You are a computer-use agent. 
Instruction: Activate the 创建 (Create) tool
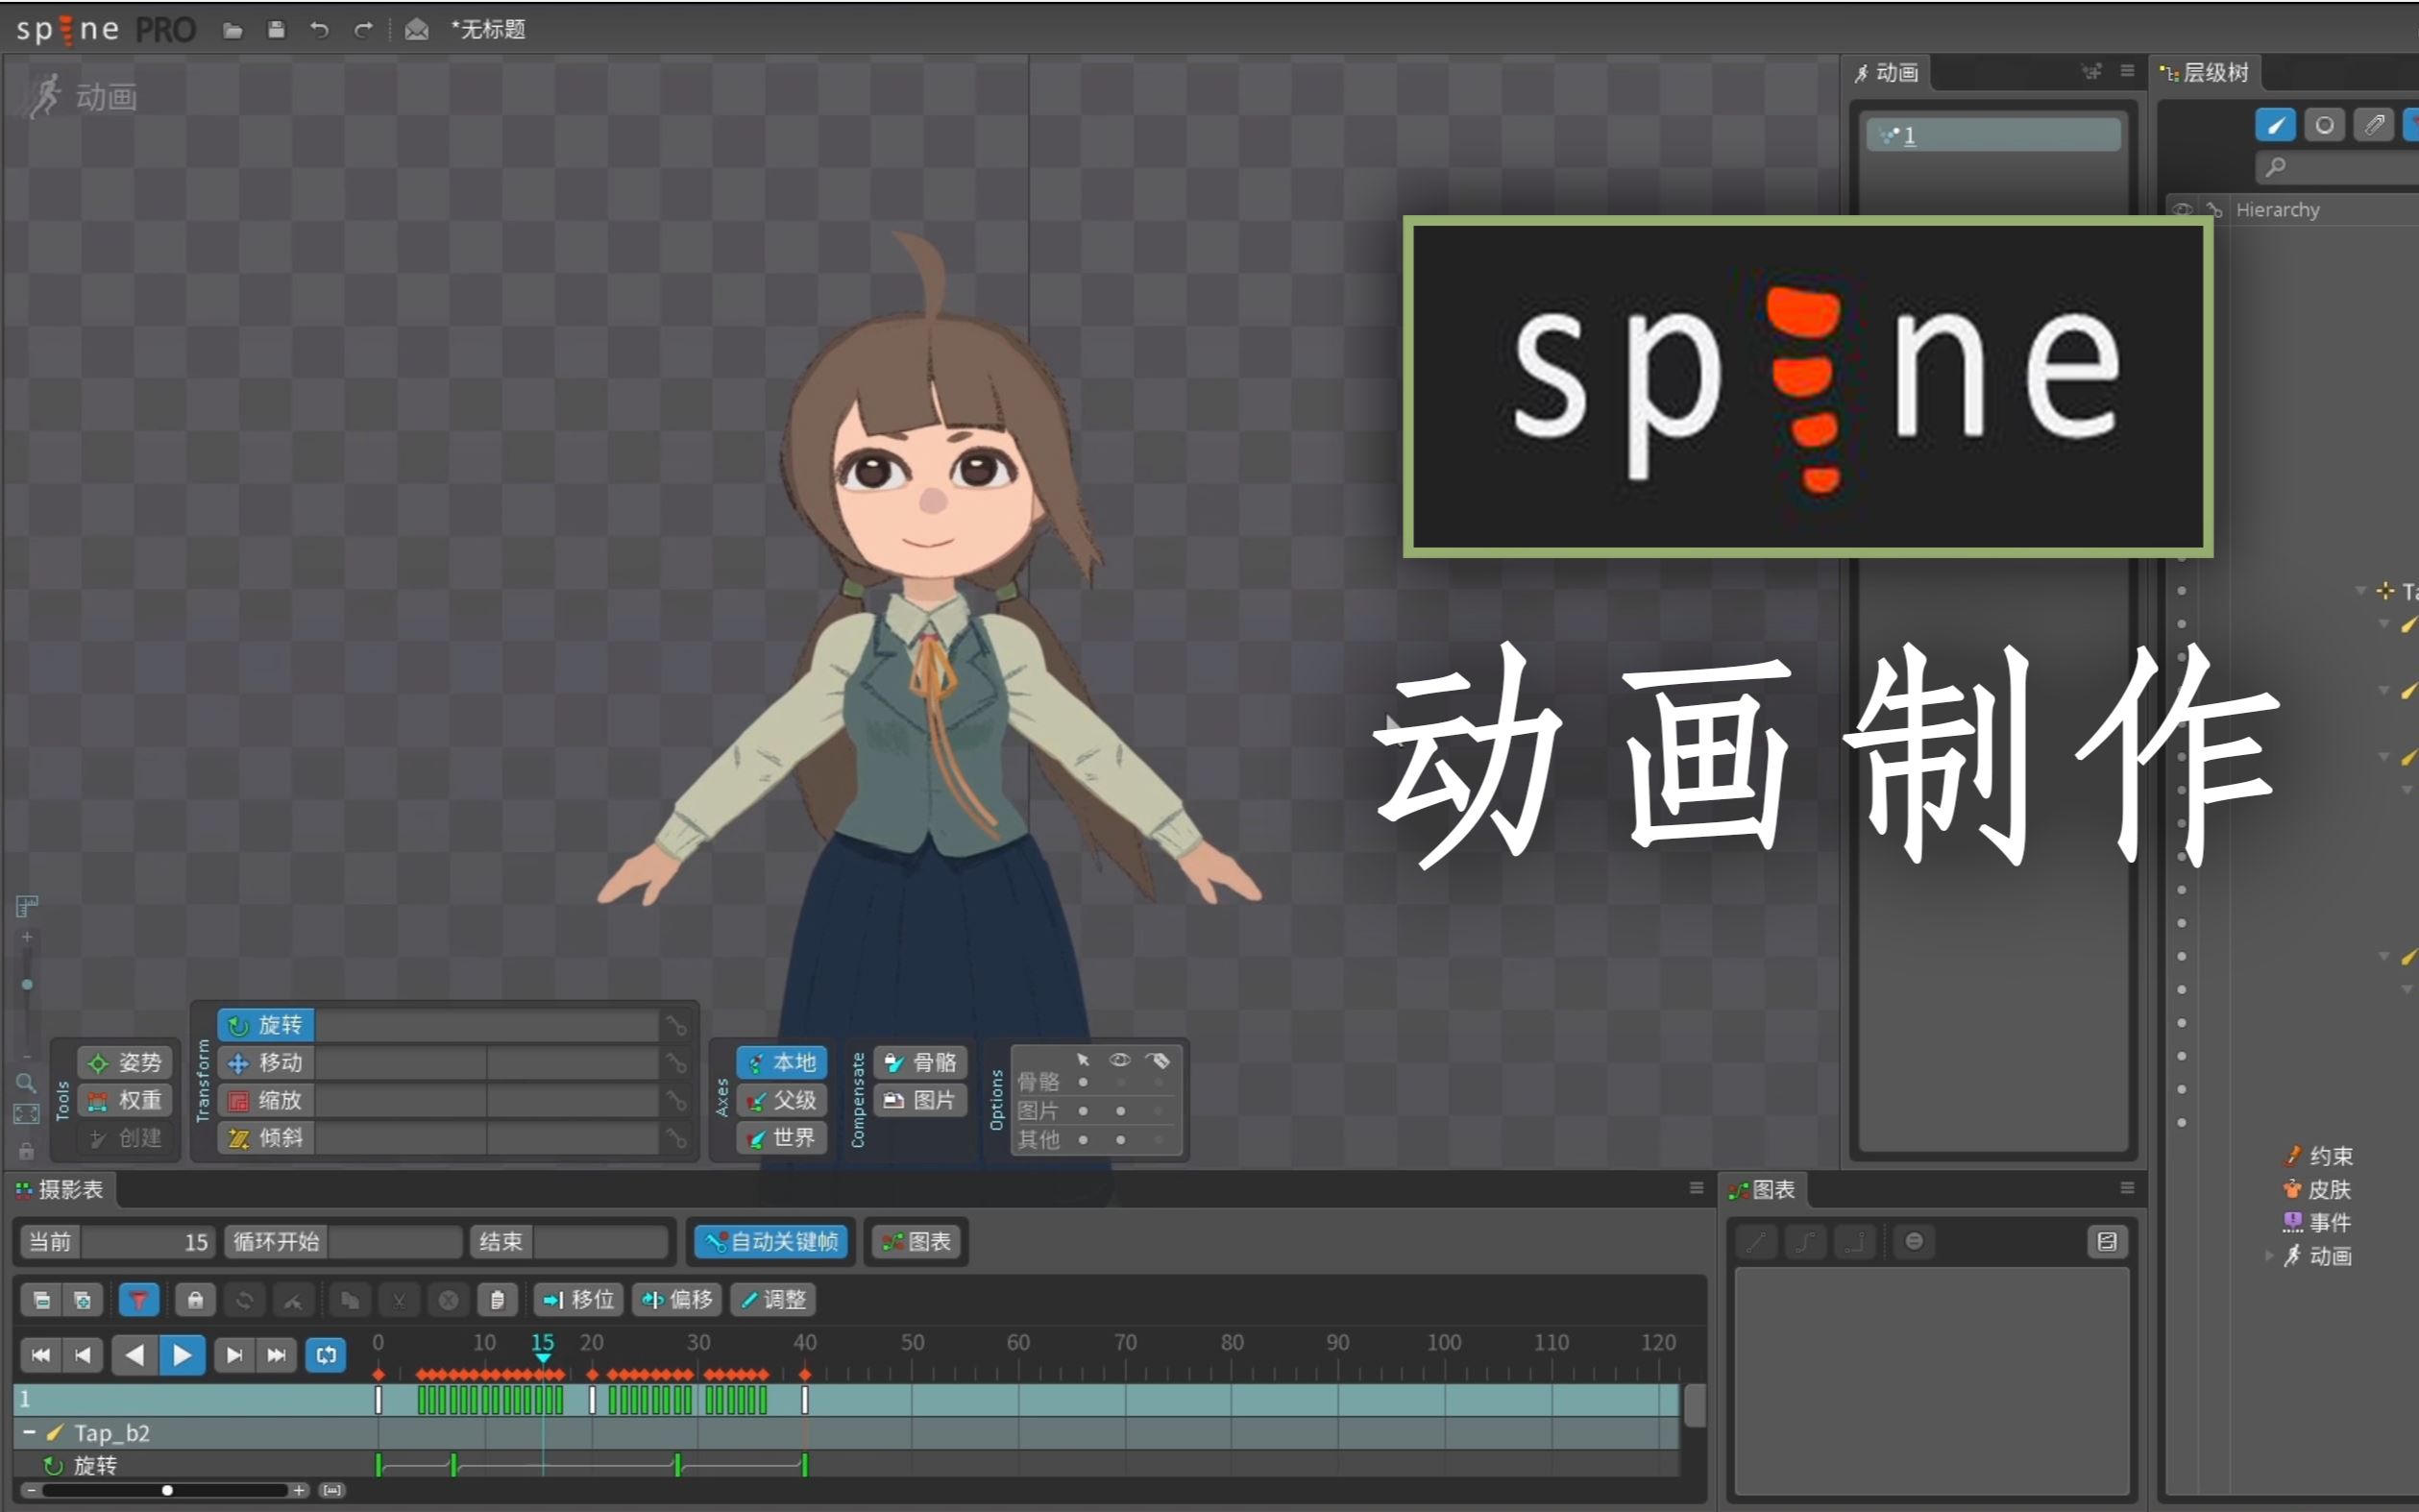(x=124, y=1138)
